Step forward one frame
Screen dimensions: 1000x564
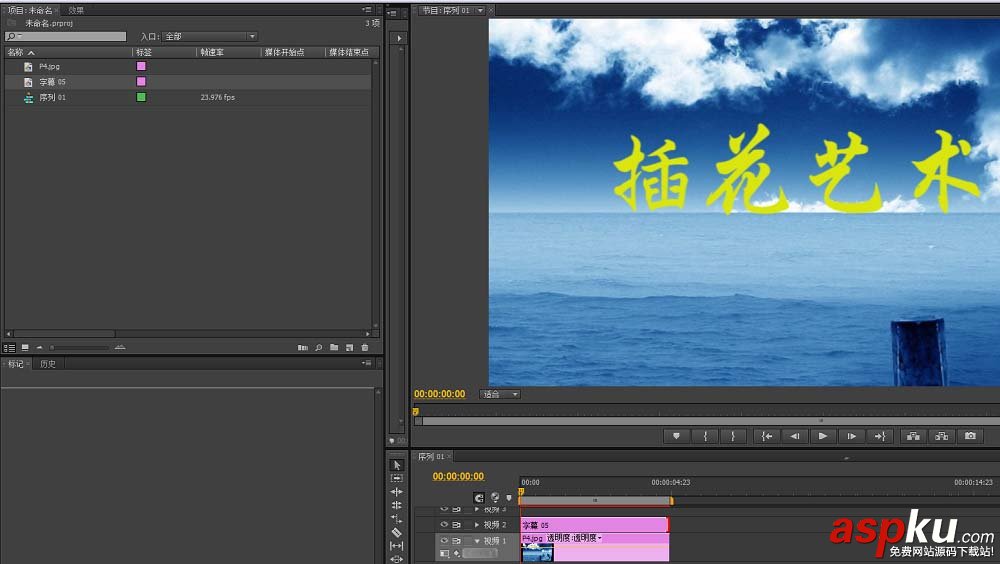pyautogui.click(x=851, y=436)
